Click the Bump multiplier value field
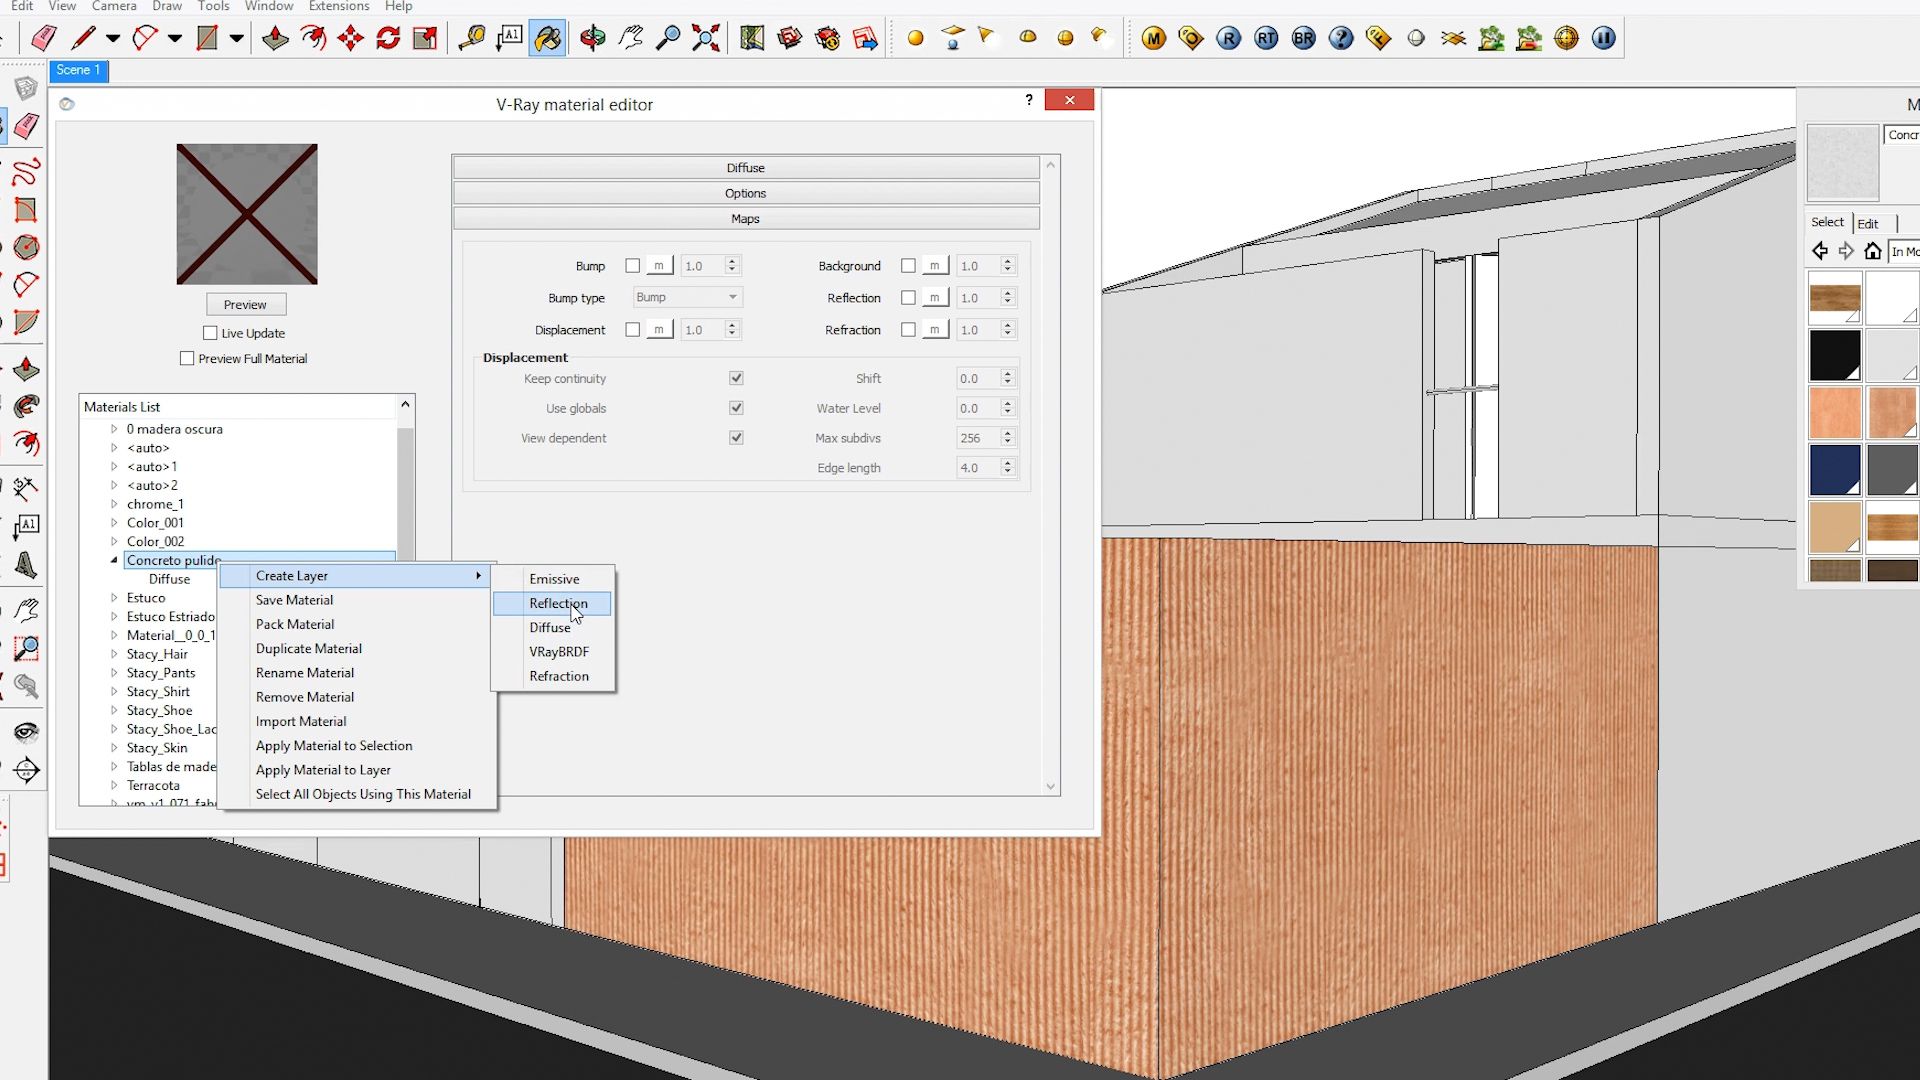Screen dimensions: 1920x1080 click(x=703, y=266)
